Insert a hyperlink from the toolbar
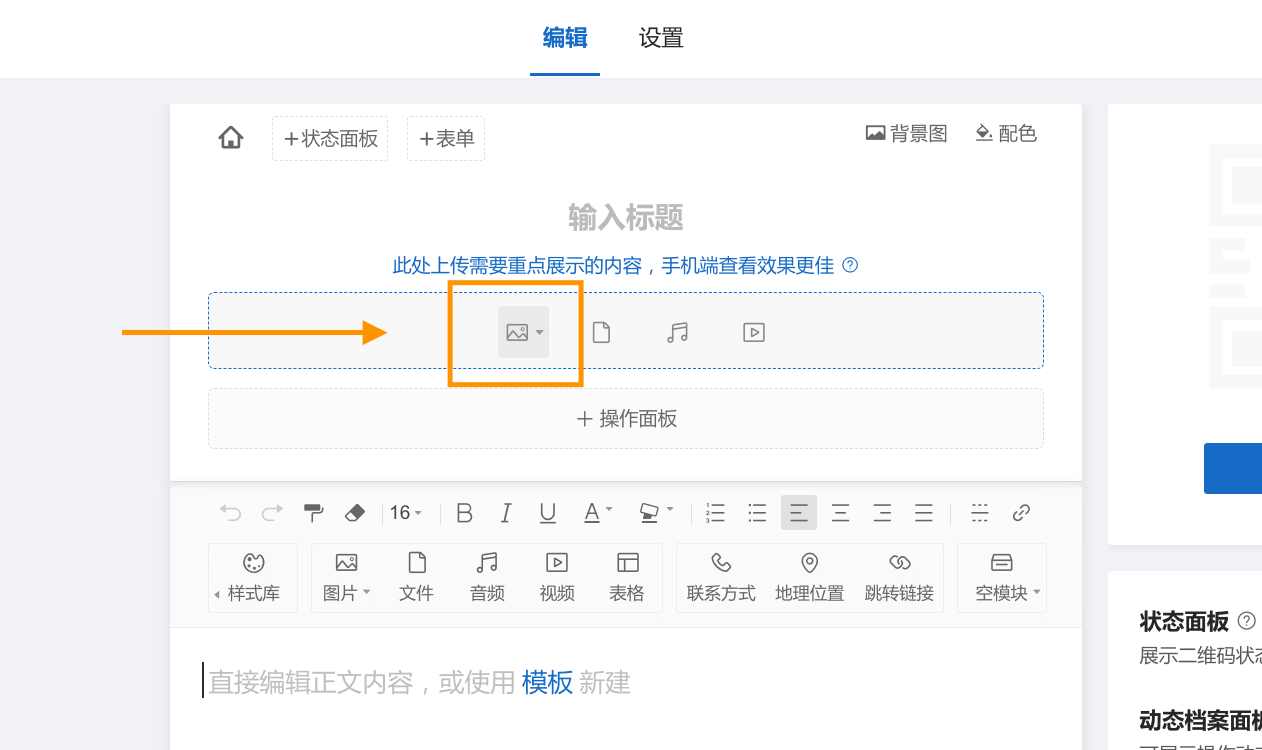Image resolution: width=1262 pixels, height=750 pixels. [1021, 513]
